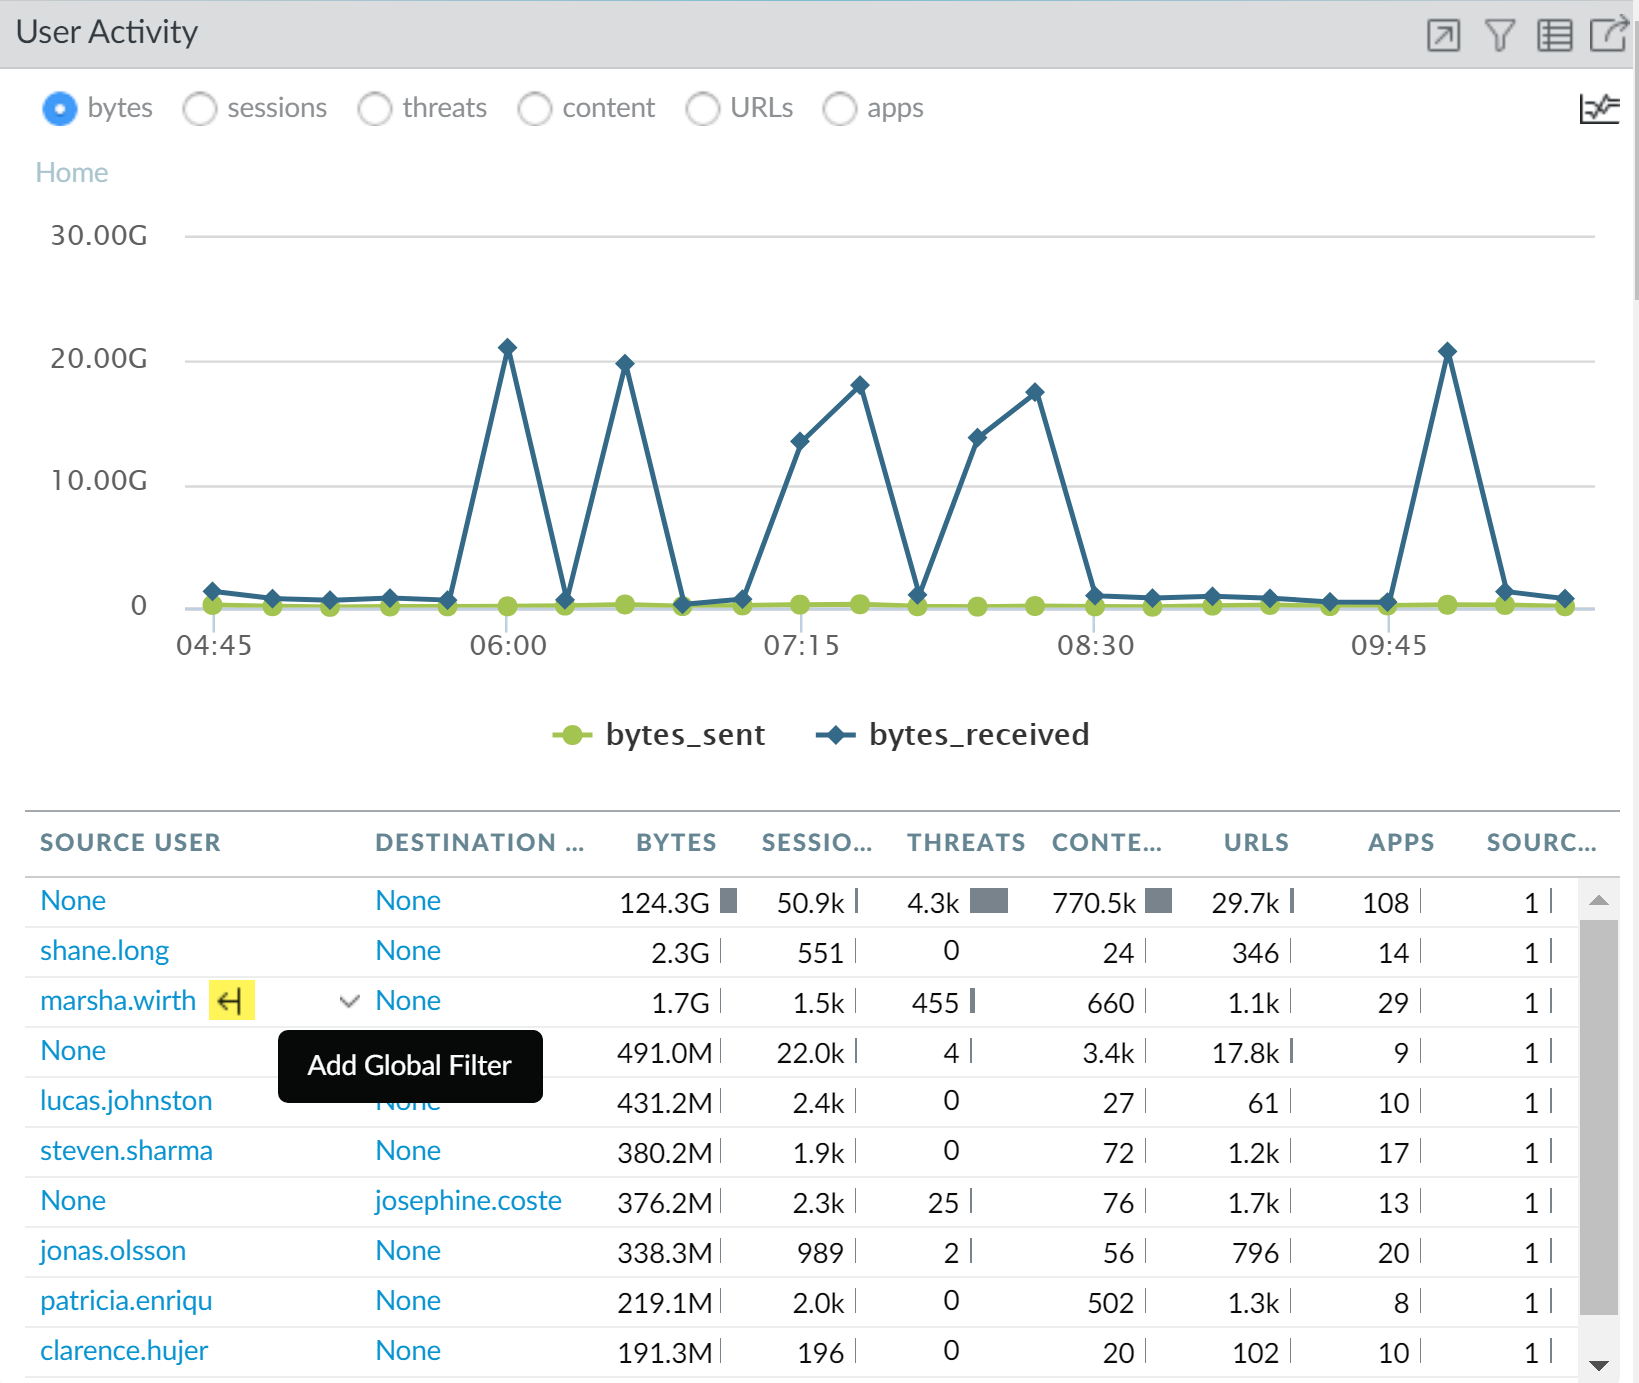Click the bytes_sent legend marker
Image resolution: width=1639 pixels, height=1383 pixels.
pyautogui.click(x=572, y=735)
